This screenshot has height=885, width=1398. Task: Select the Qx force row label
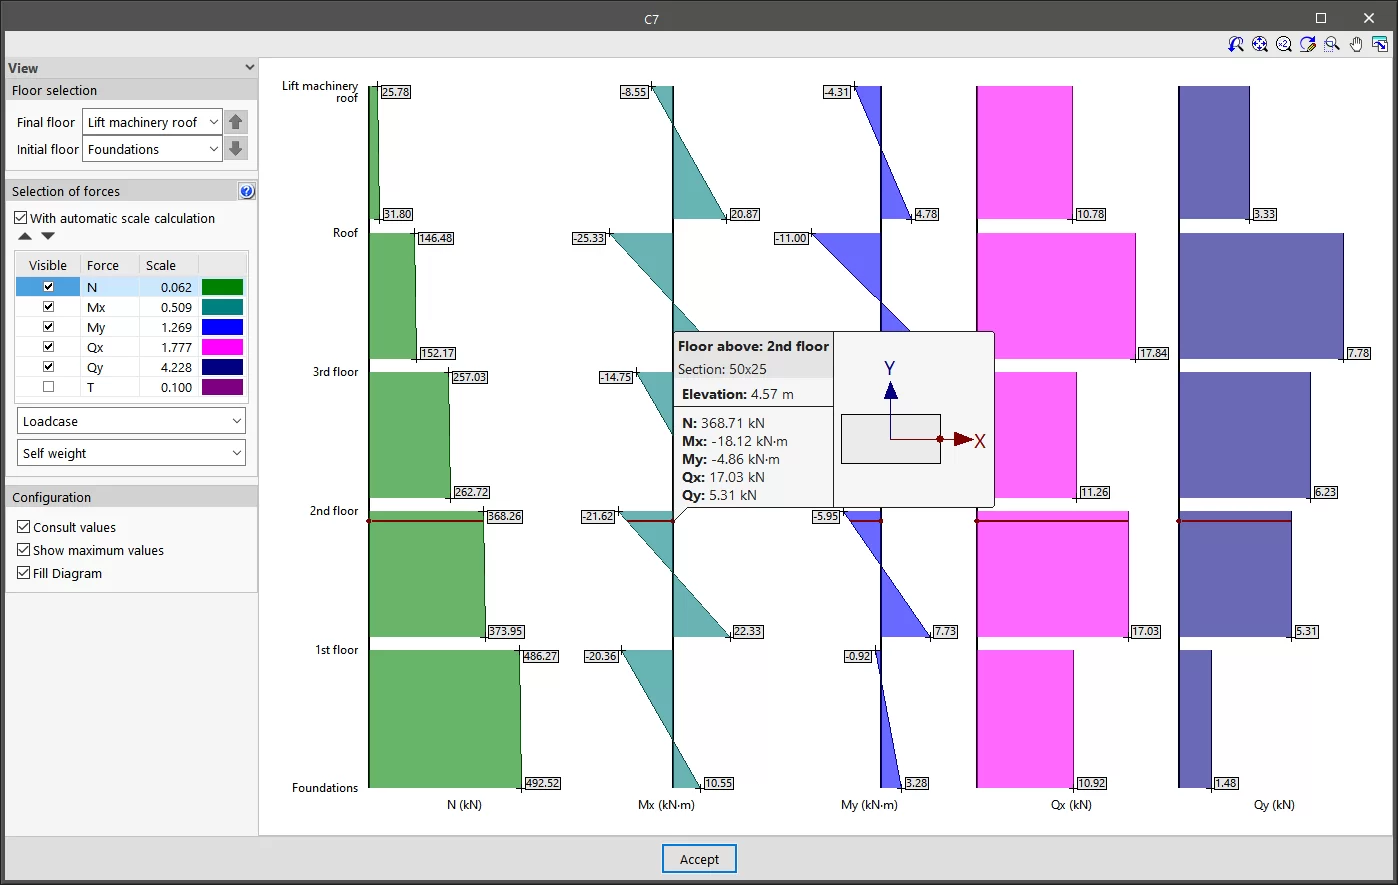[95, 347]
